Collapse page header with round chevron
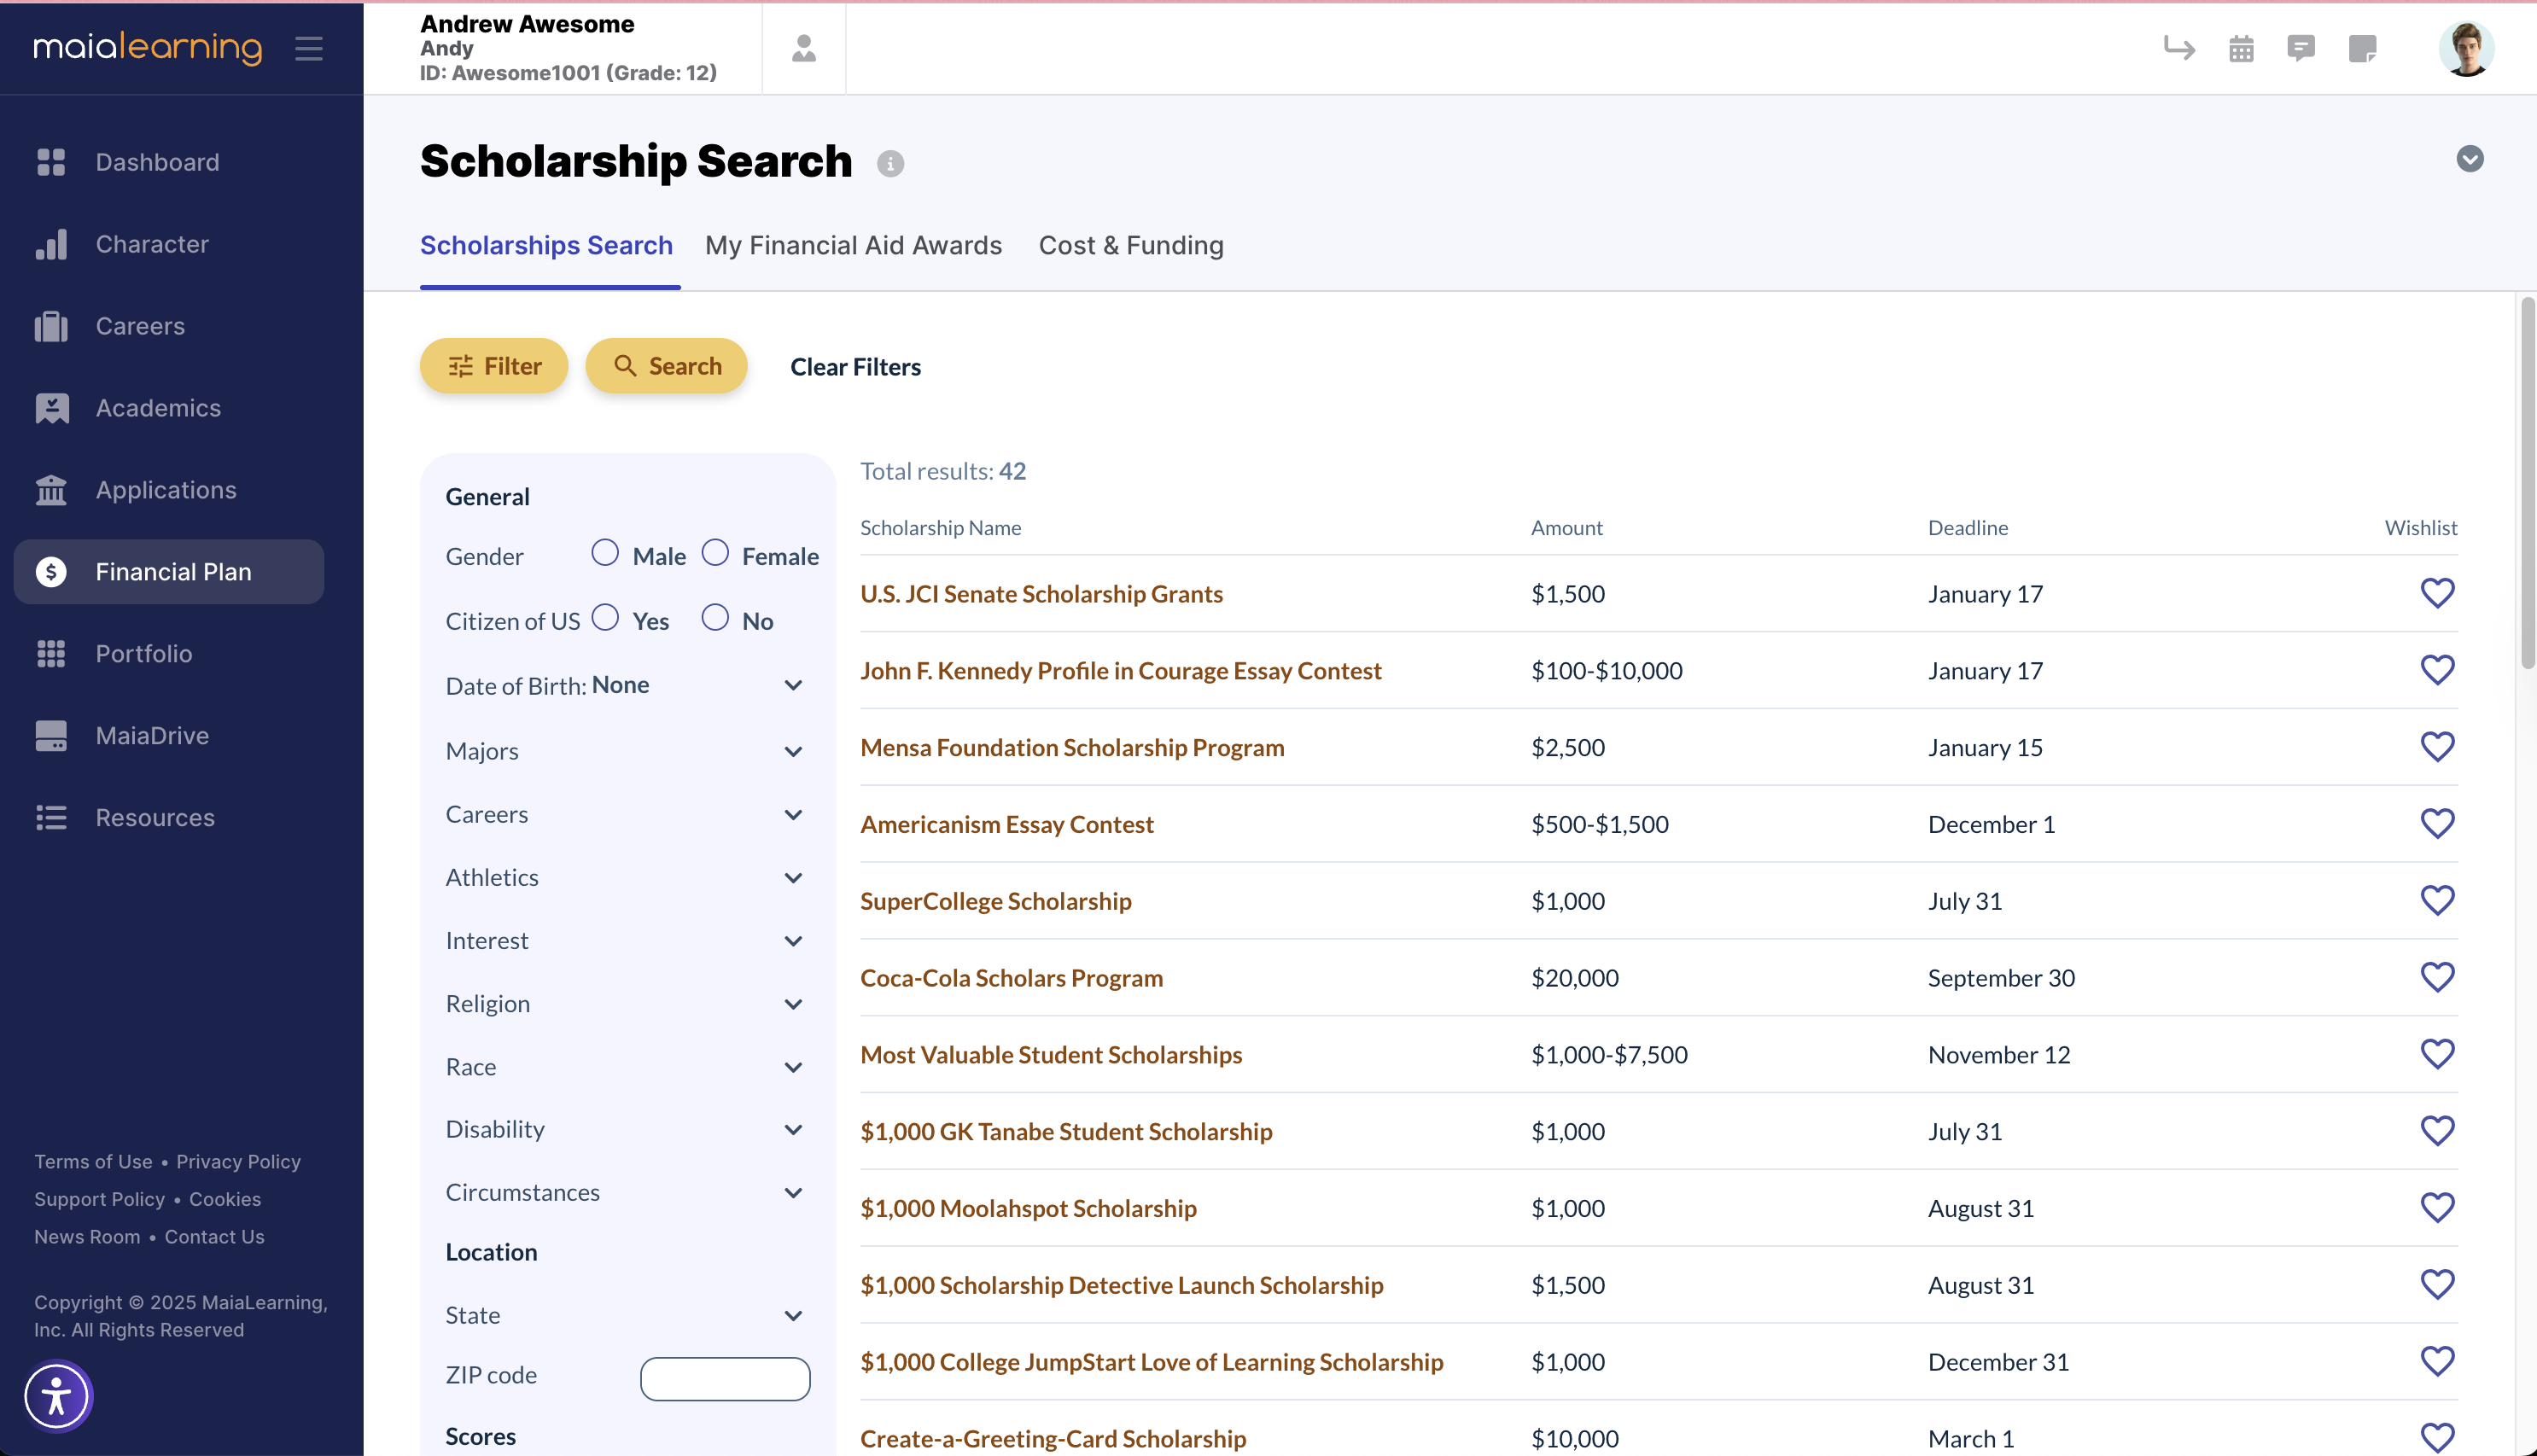2537x1456 pixels. [2469, 159]
